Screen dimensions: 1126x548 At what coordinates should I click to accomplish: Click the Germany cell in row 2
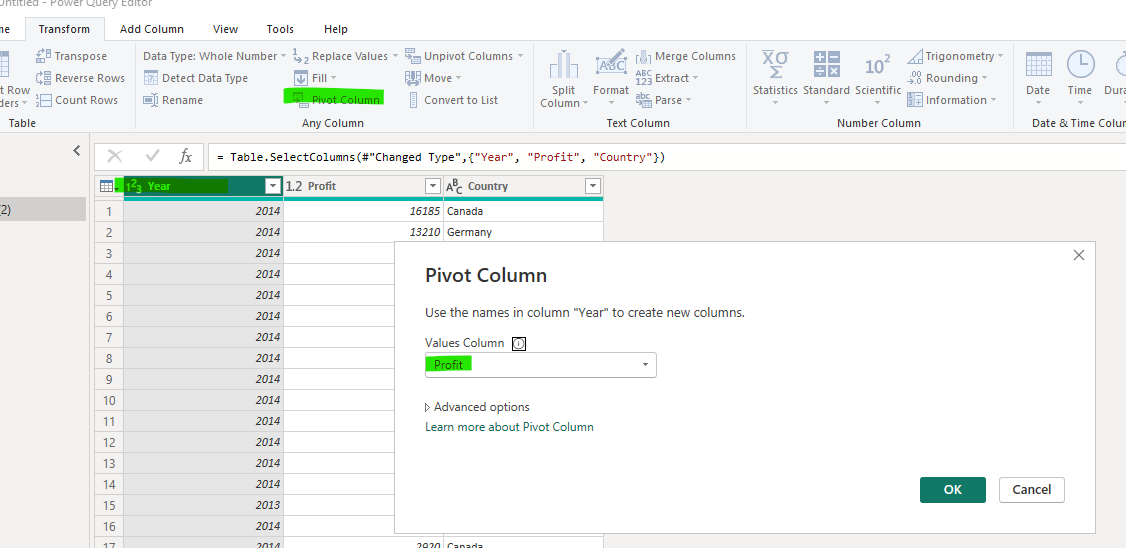pyautogui.click(x=524, y=232)
